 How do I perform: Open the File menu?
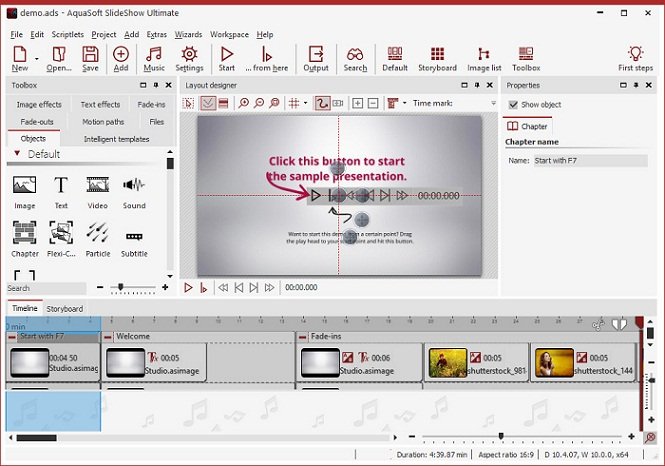coord(17,34)
